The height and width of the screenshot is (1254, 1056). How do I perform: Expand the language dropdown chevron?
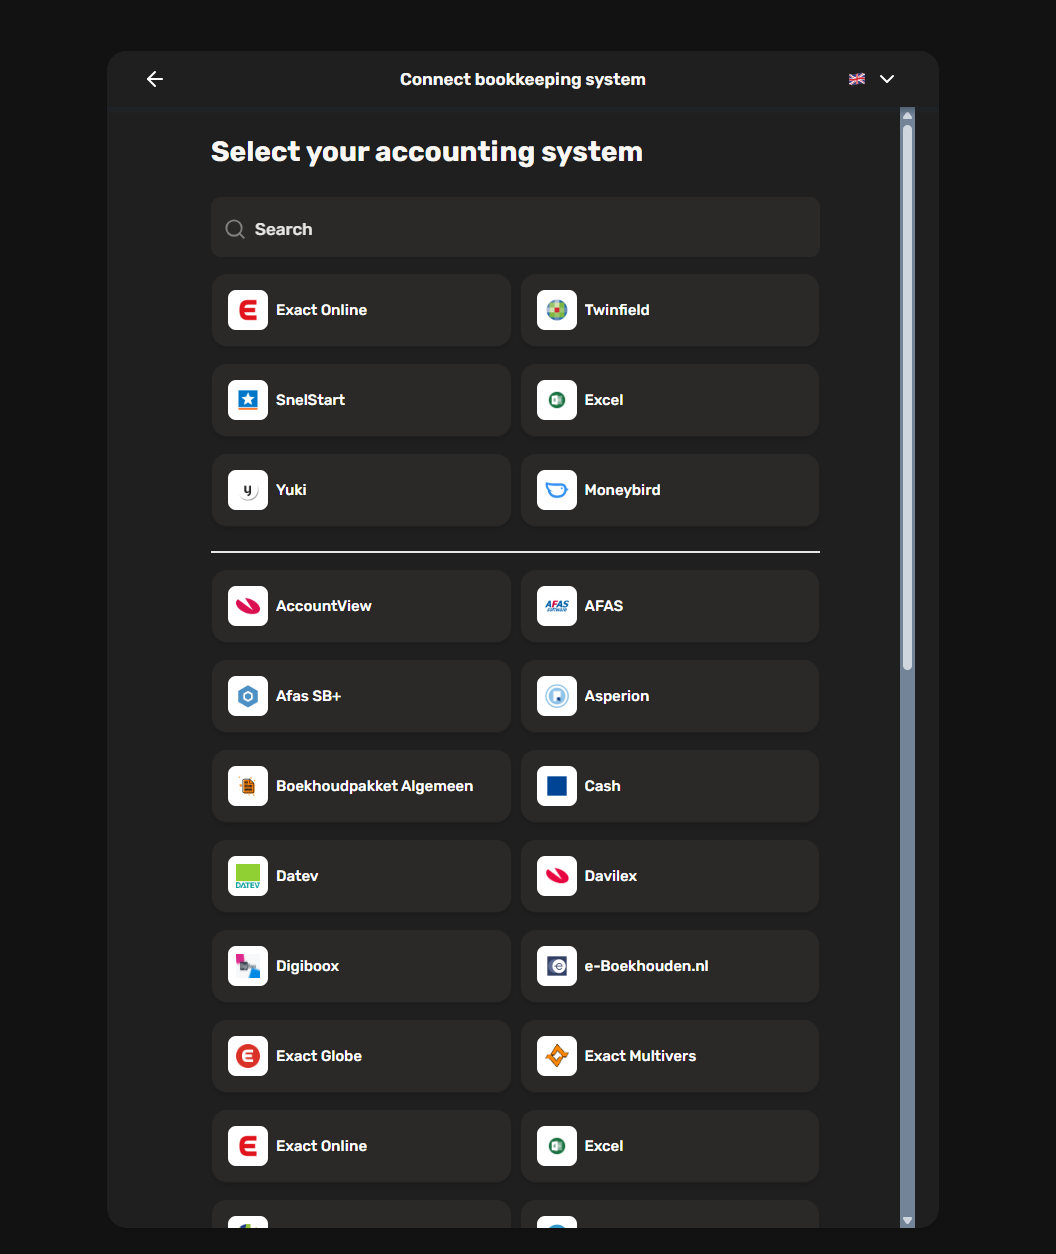[886, 79]
